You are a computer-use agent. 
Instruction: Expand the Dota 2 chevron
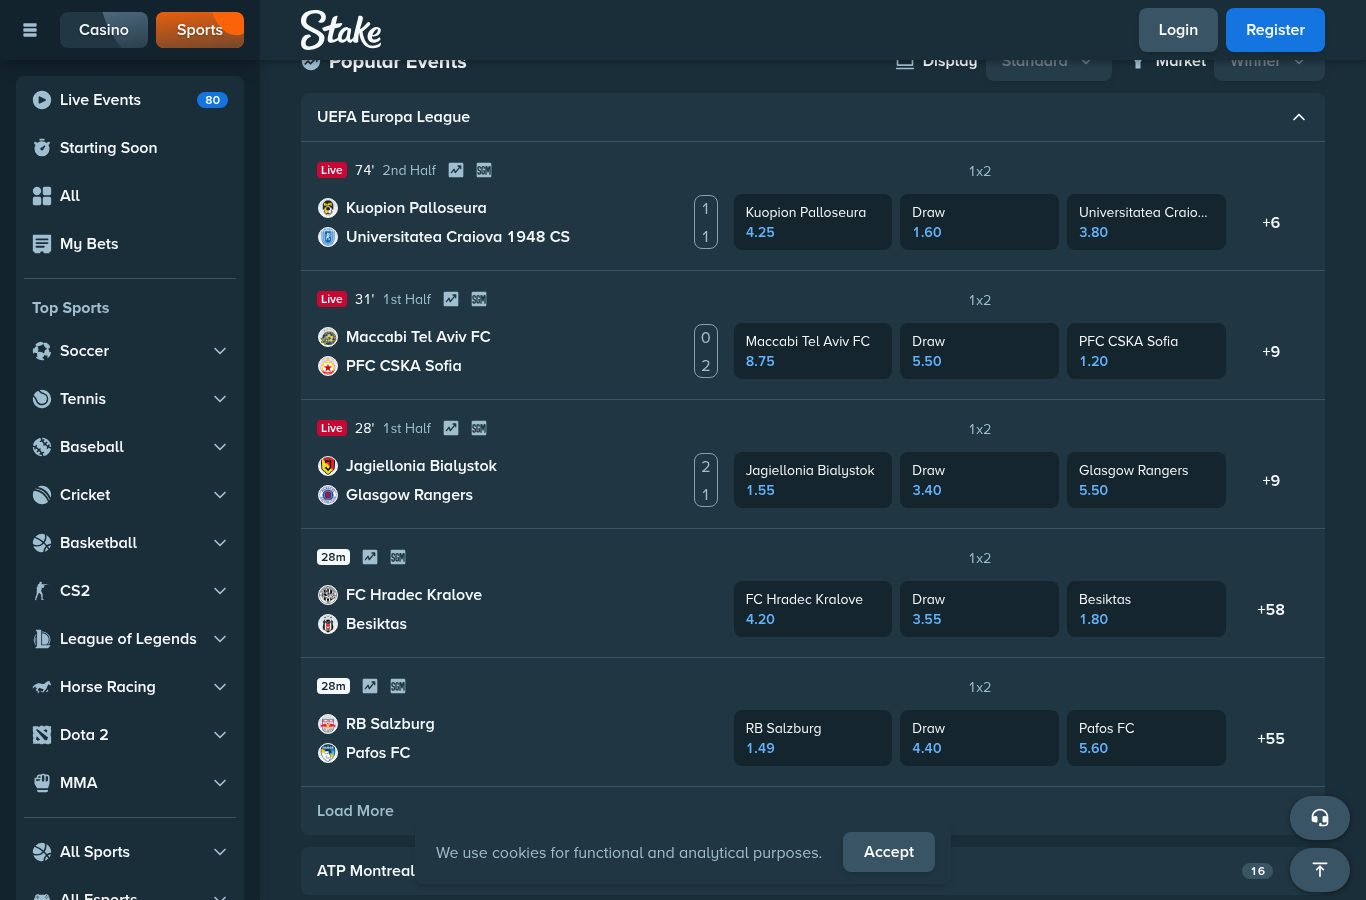tap(220, 735)
